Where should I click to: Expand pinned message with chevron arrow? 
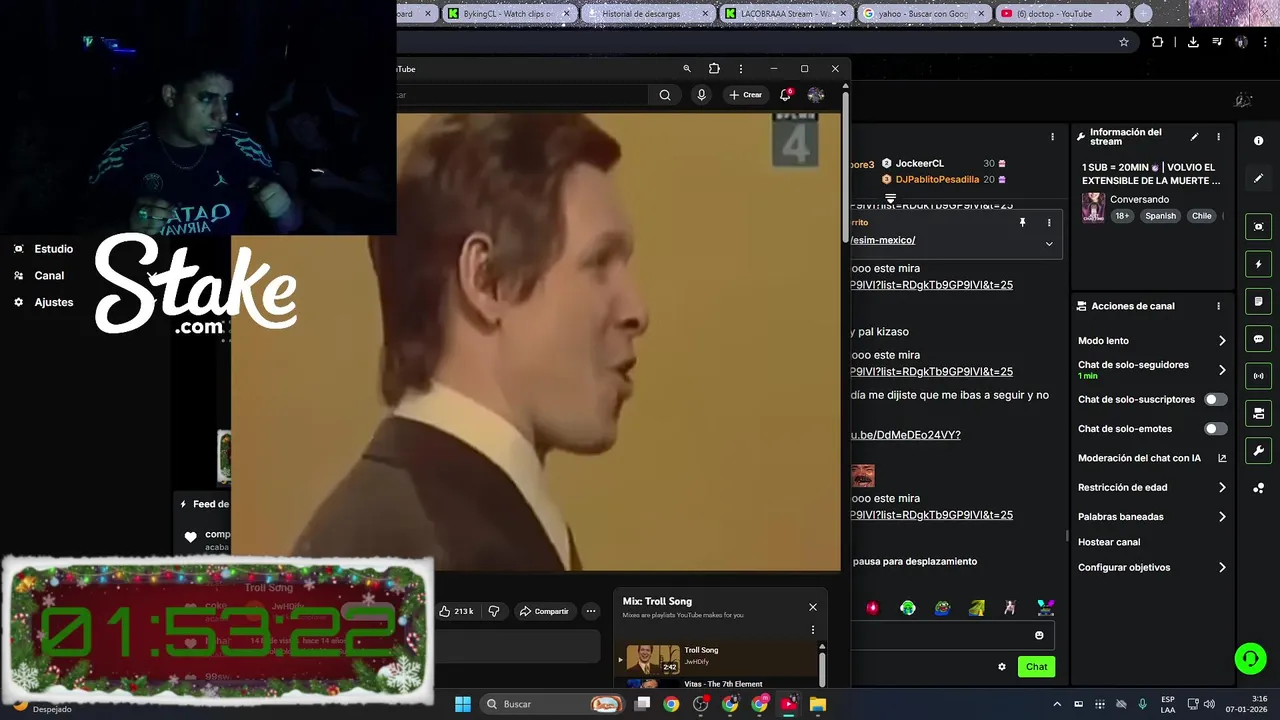pyautogui.click(x=1049, y=243)
